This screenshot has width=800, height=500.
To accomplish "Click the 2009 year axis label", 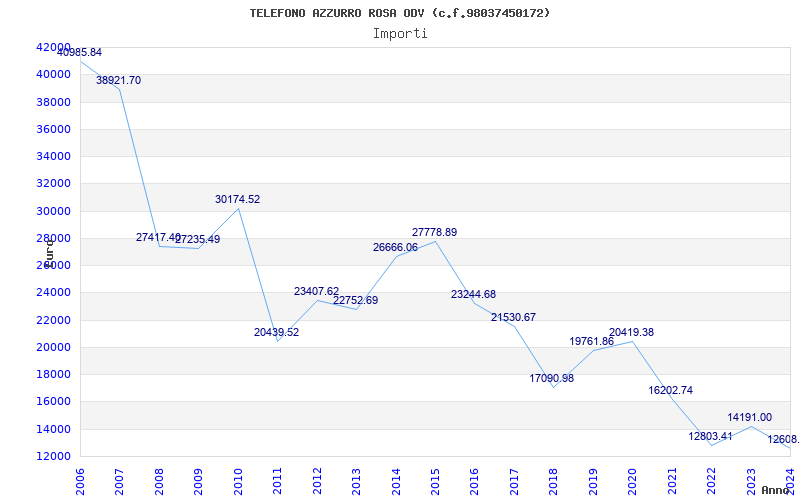I will pos(198,482).
